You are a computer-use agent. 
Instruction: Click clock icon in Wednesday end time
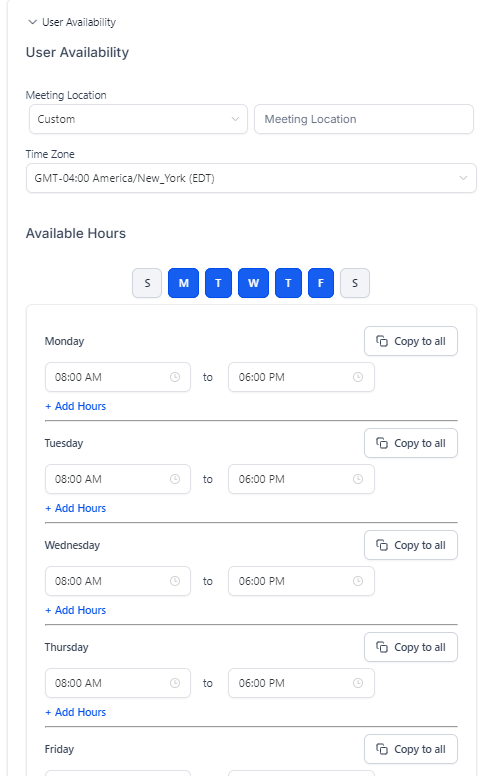click(358, 581)
